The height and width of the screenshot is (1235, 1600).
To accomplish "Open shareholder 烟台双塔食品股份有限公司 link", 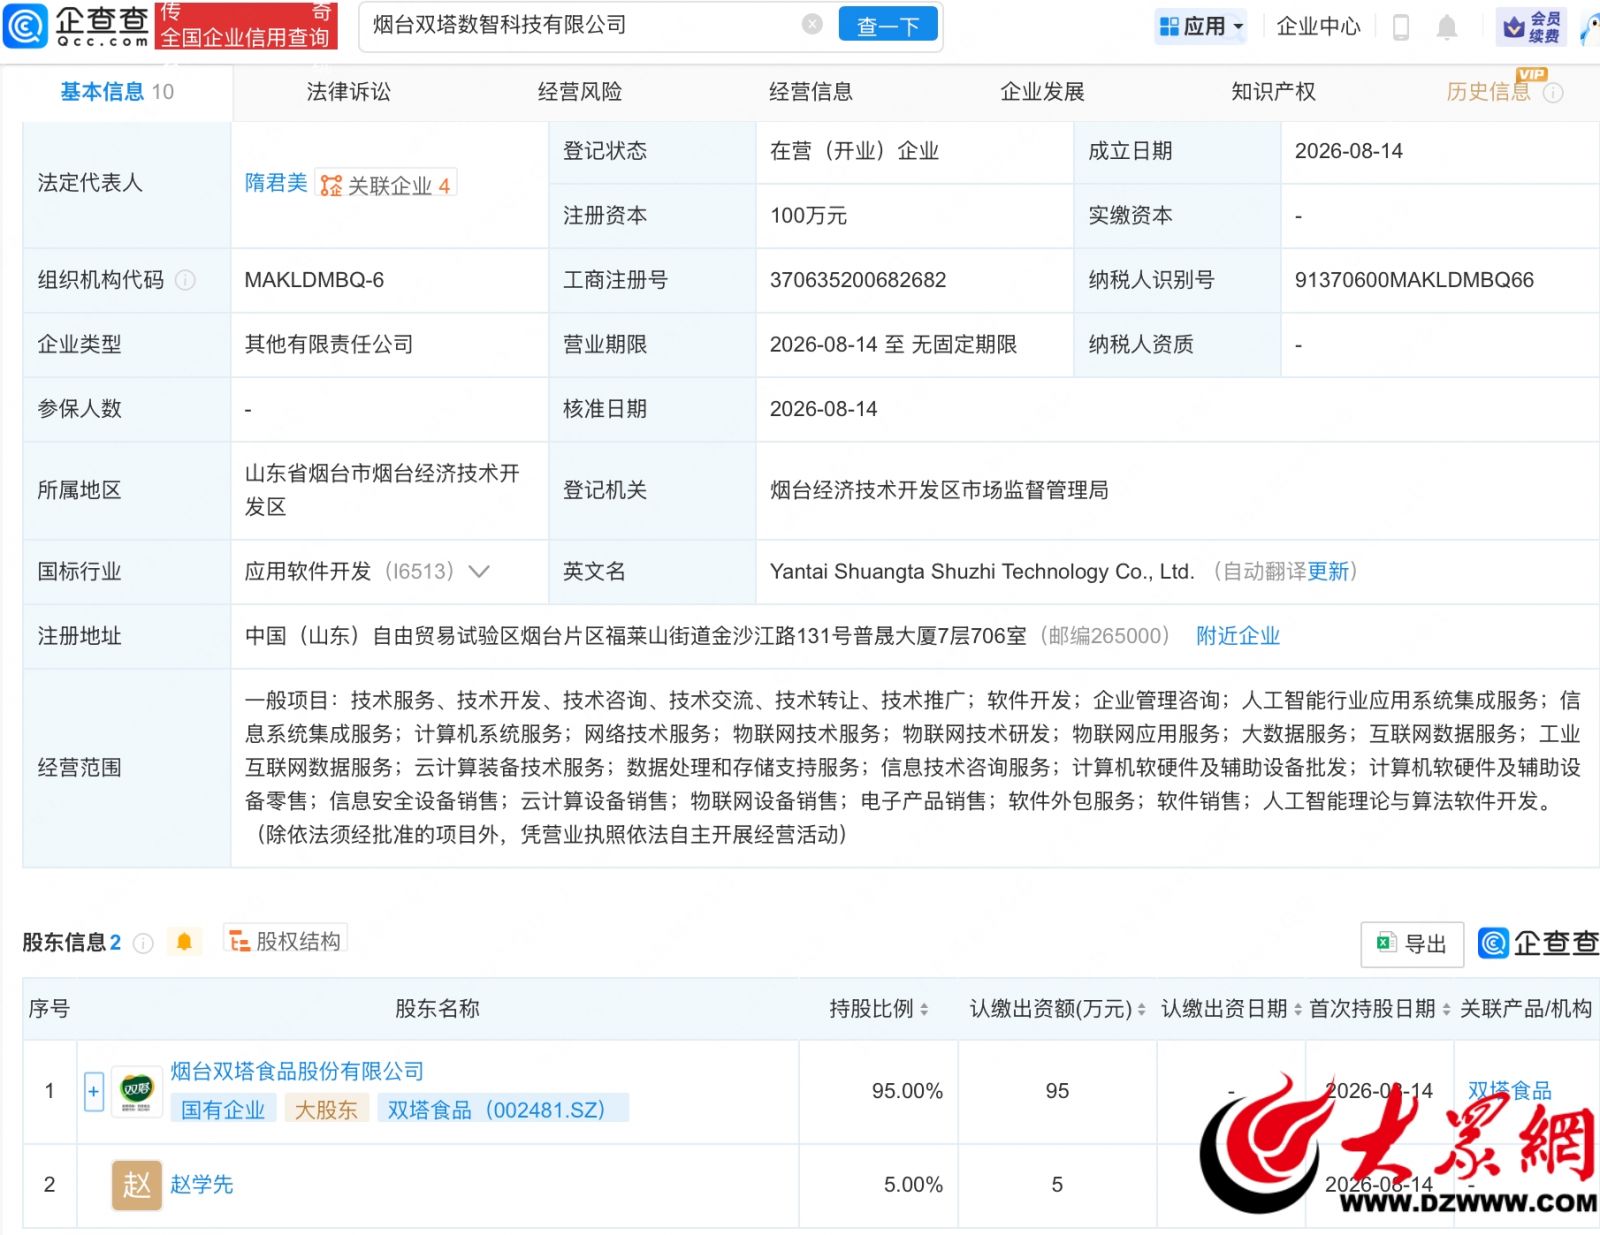I will coord(297,1072).
